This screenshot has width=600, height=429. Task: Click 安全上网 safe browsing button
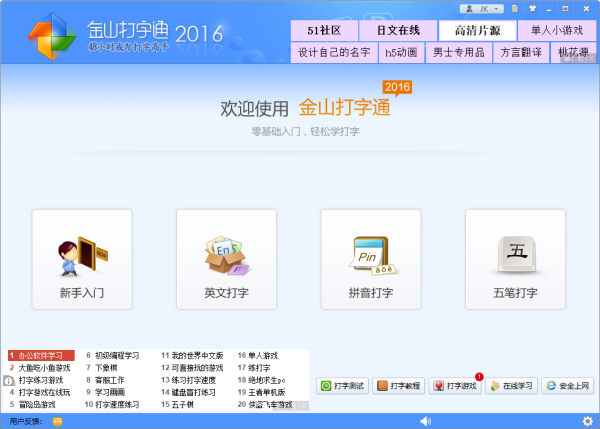[567, 385]
